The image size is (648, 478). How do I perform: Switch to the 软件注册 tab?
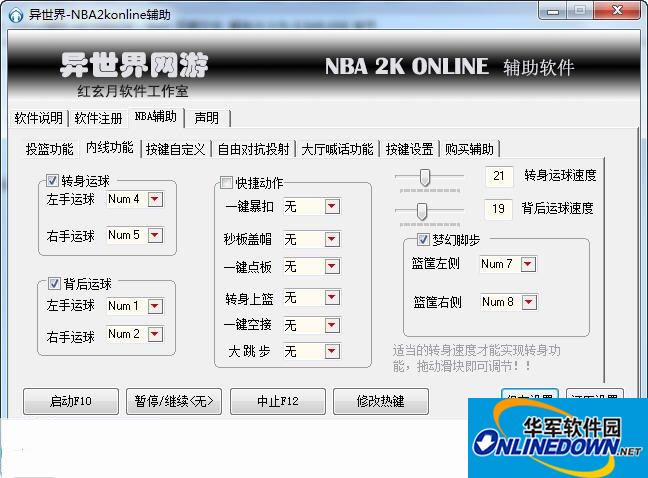[98, 118]
